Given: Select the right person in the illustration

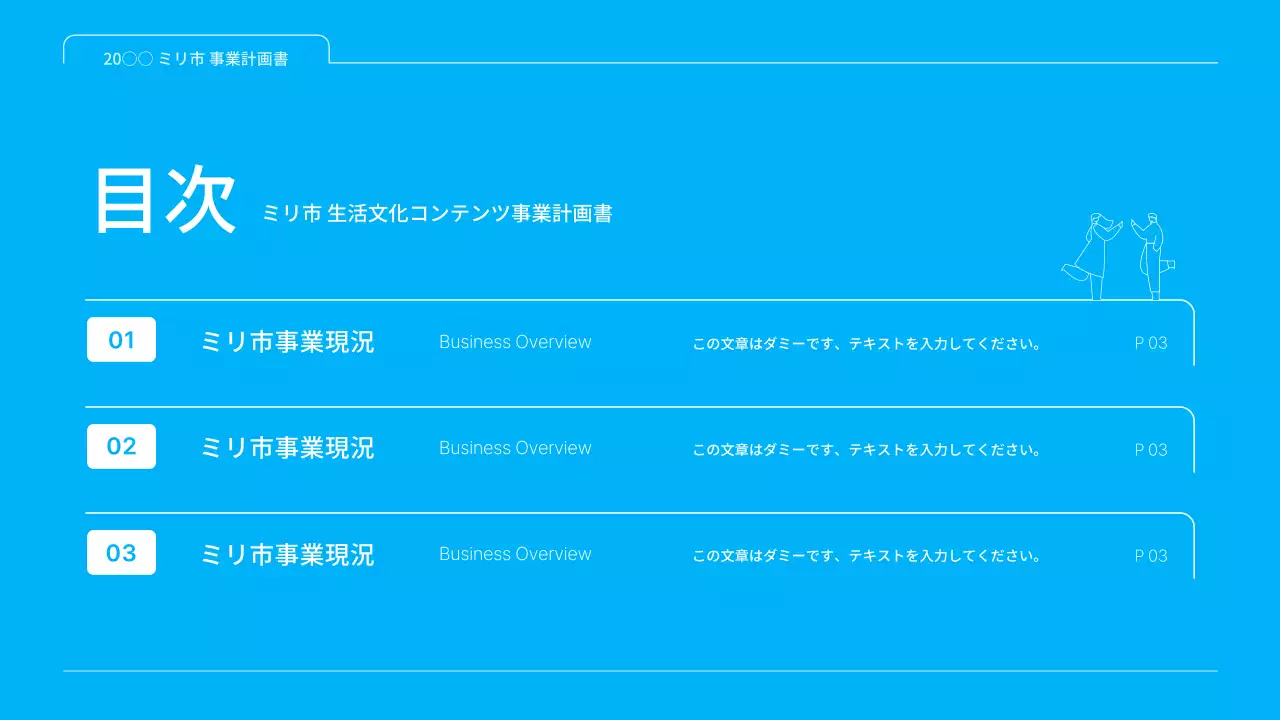Looking at the screenshot, I should (1152, 256).
